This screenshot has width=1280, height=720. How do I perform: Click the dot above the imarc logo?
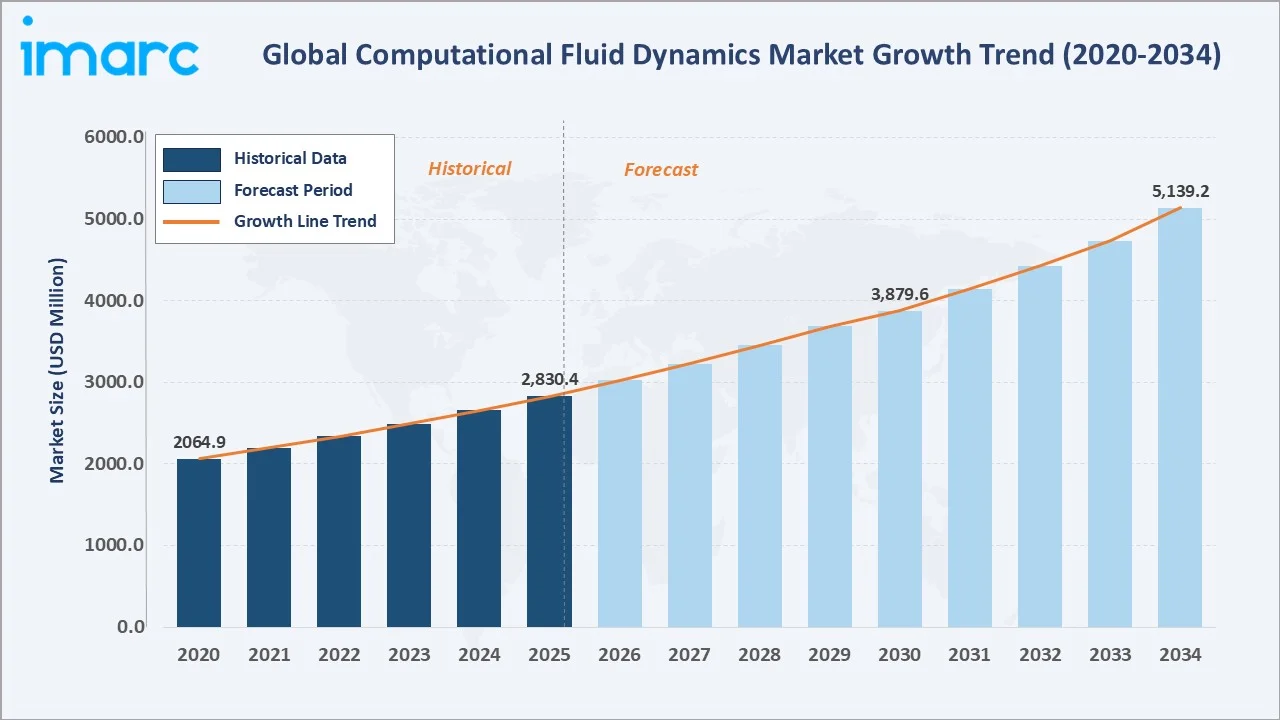pyautogui.click(x=29, y=18)
